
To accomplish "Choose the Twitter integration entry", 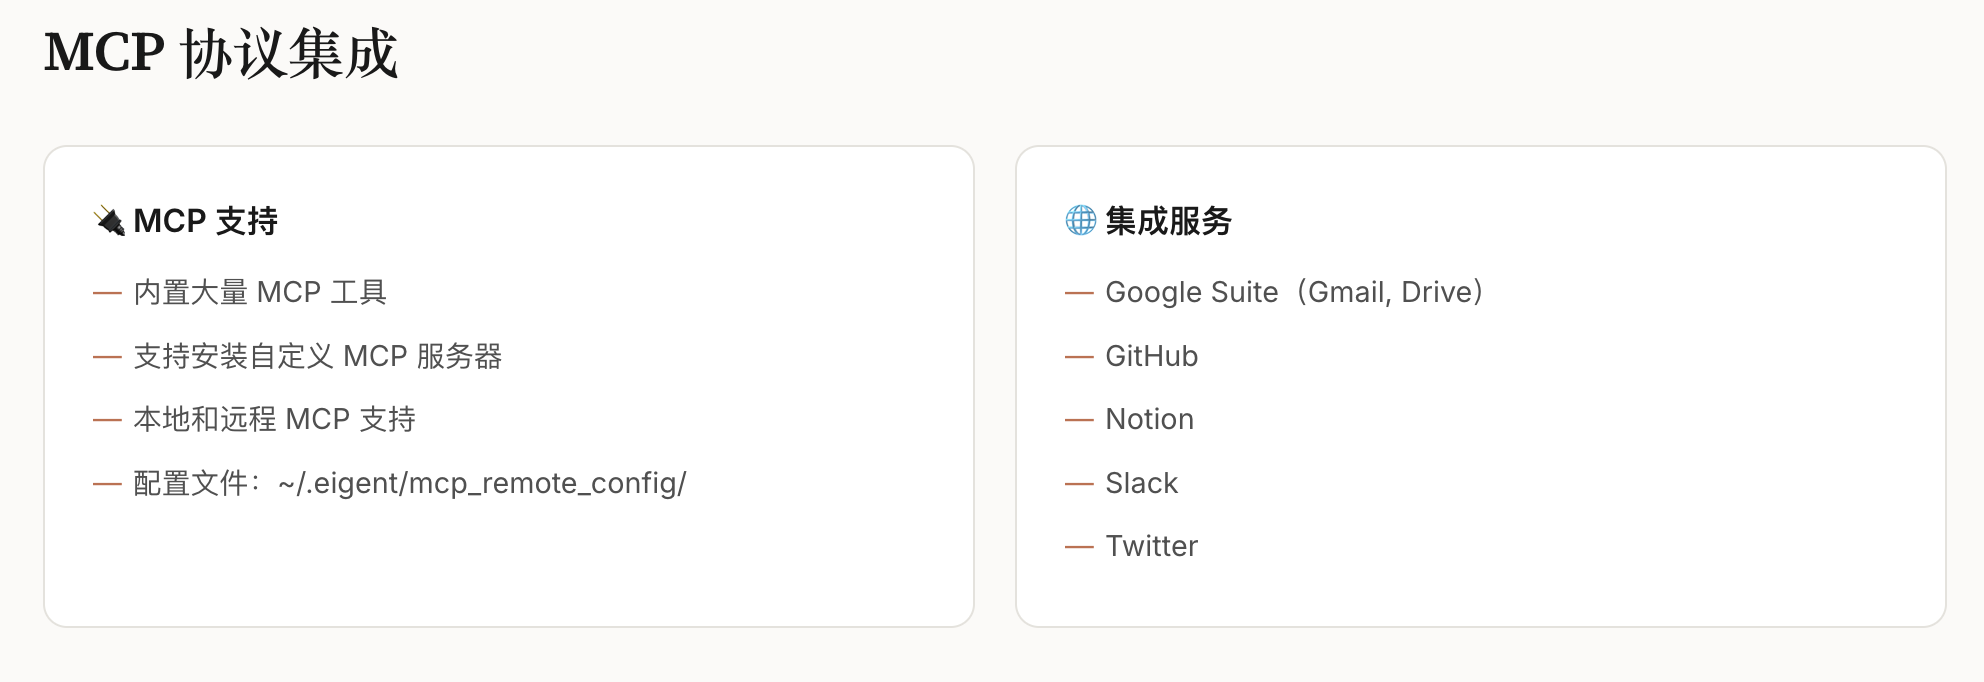I will 1152,546.
